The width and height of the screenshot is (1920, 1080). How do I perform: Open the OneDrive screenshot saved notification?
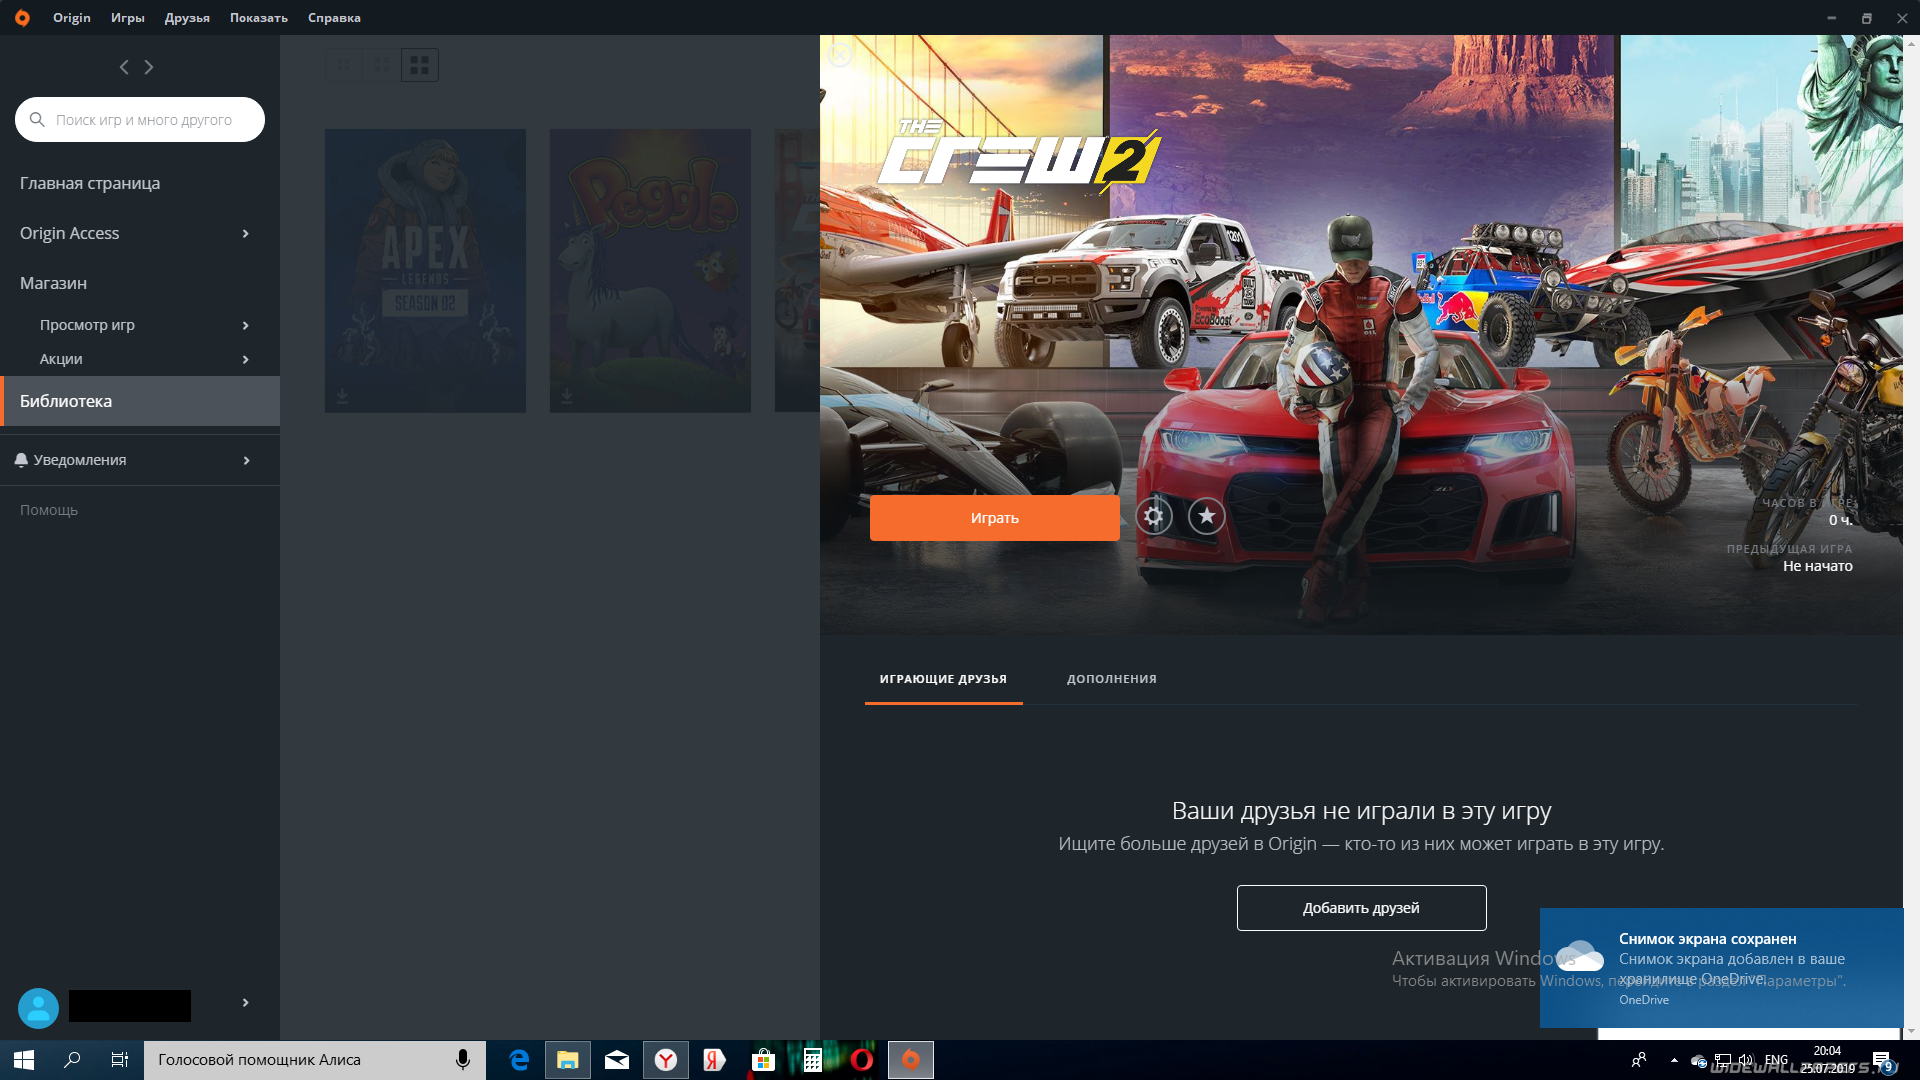coord(1721,967)
